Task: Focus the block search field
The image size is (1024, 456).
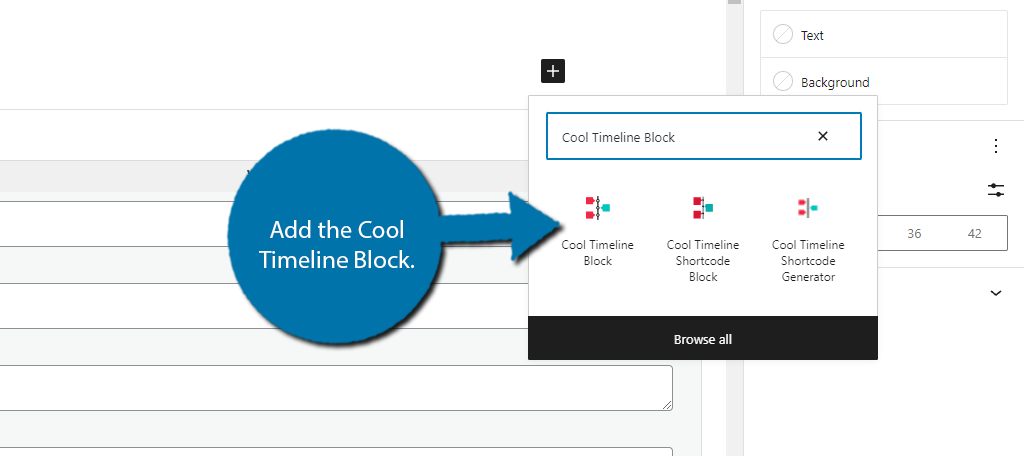Action: click(x=680, y=137)
